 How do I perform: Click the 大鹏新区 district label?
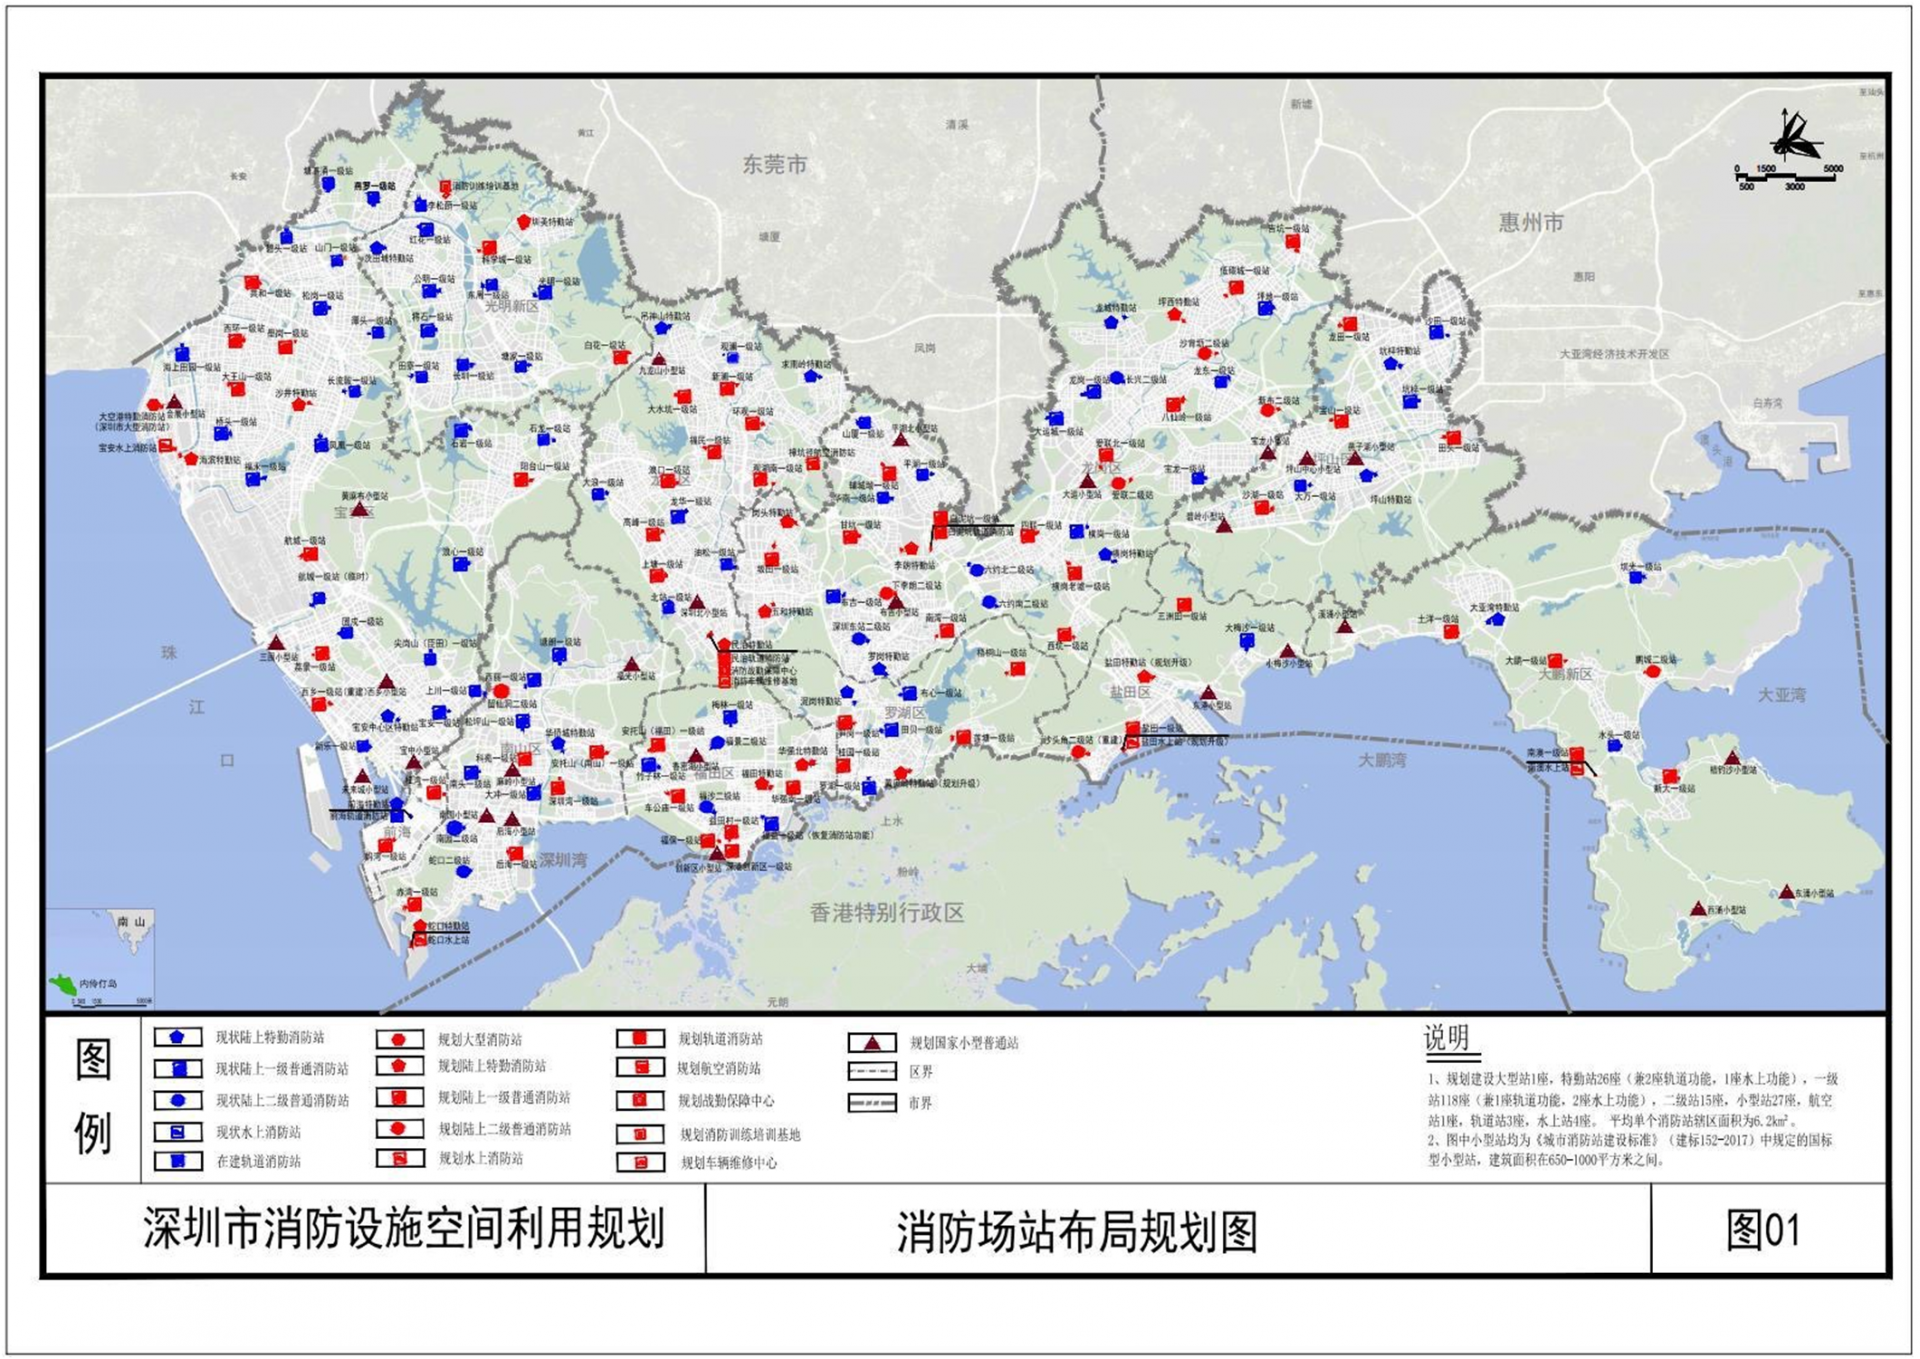[1566, 674]
